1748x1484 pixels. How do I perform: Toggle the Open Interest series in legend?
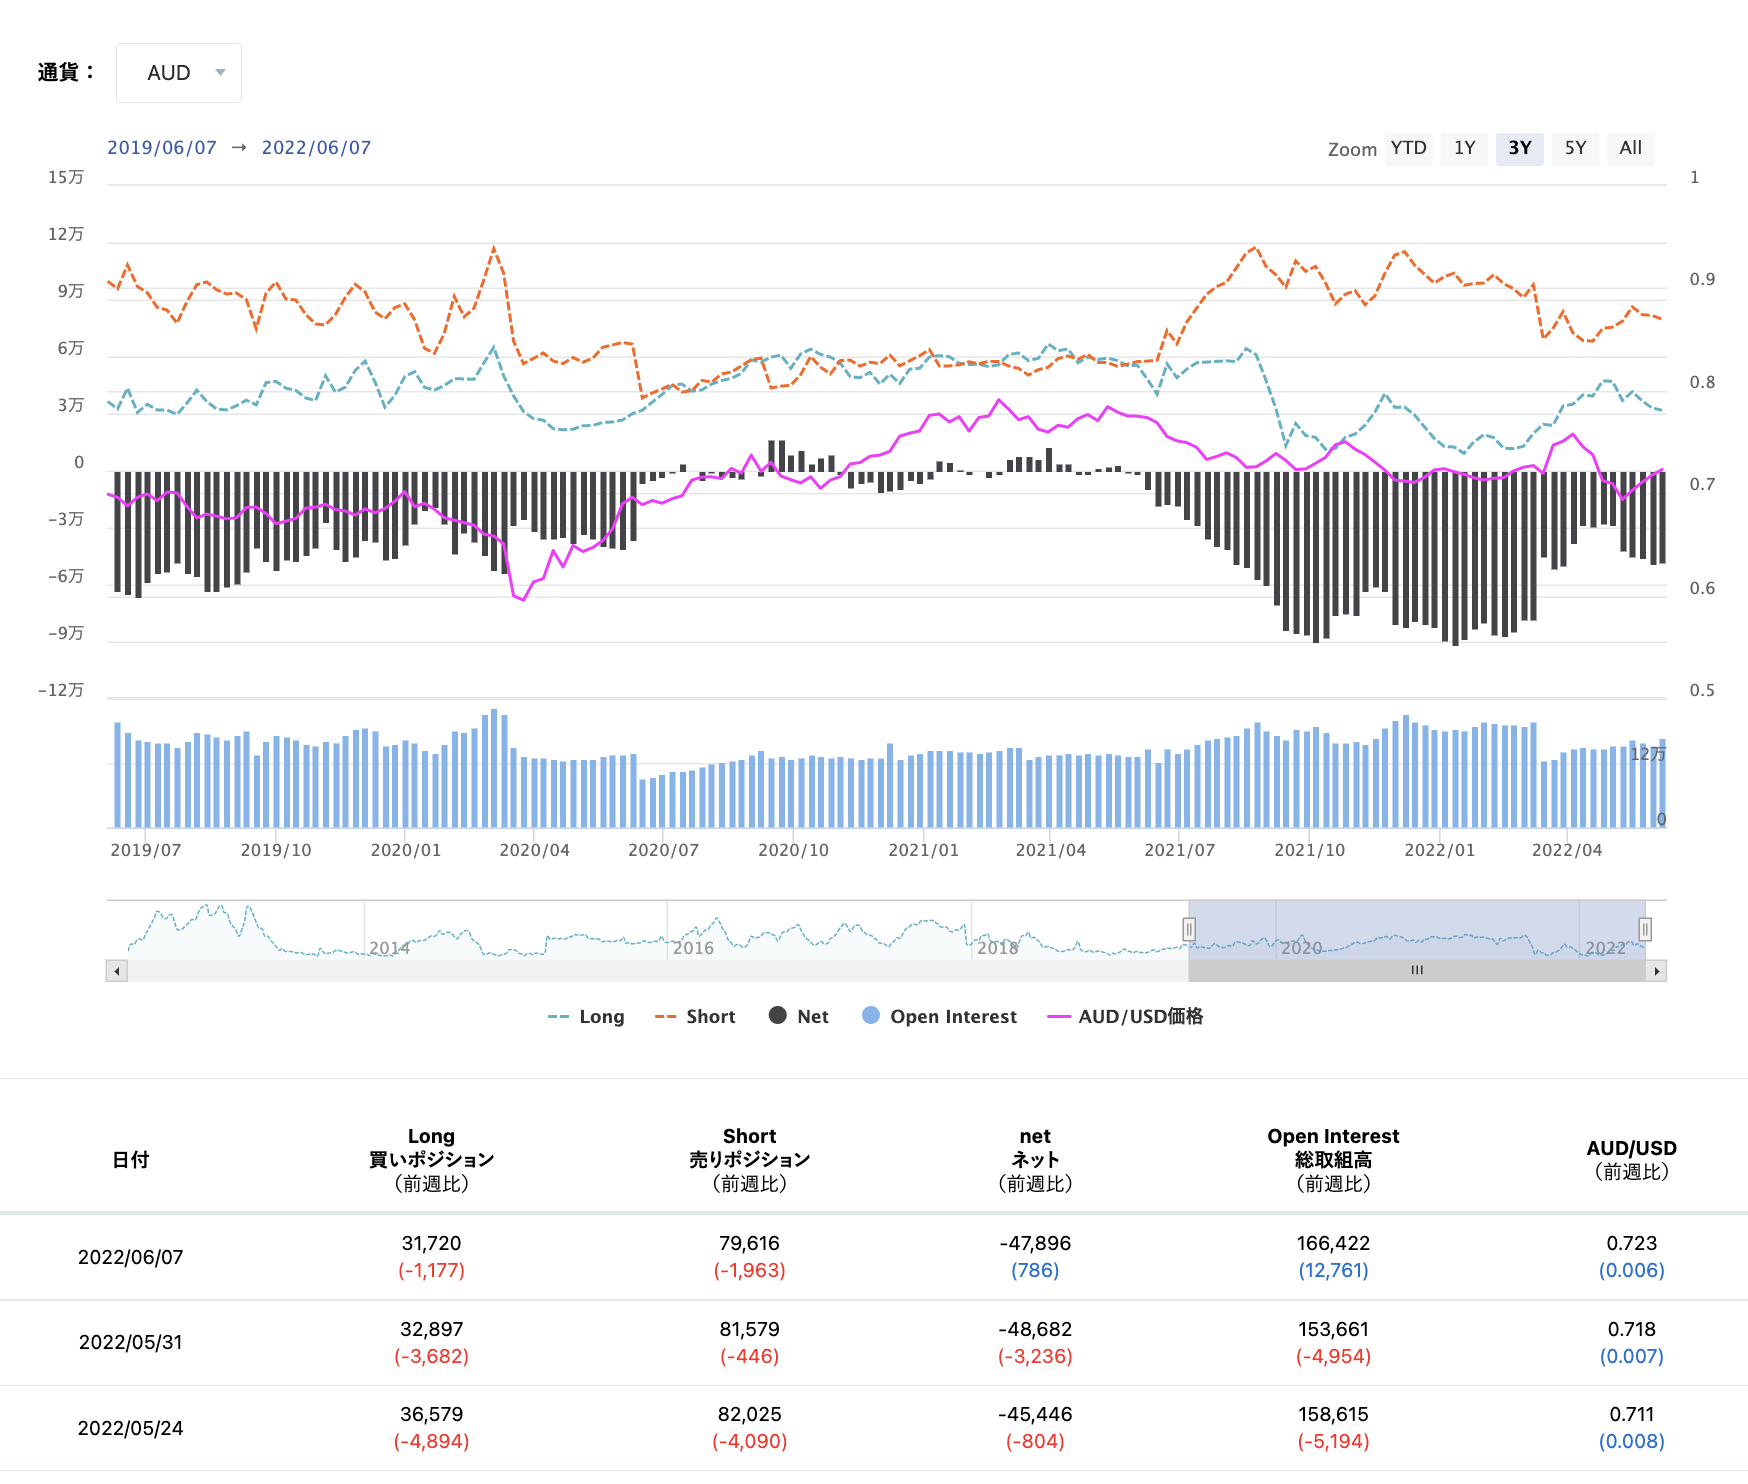939,1017
